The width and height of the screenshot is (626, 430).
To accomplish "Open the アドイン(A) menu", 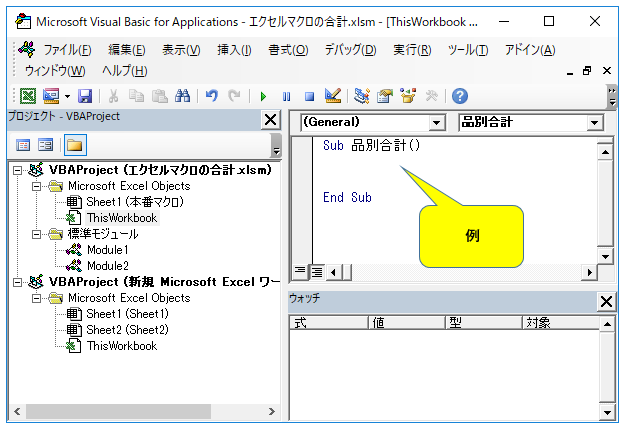I will pos(530,50).
